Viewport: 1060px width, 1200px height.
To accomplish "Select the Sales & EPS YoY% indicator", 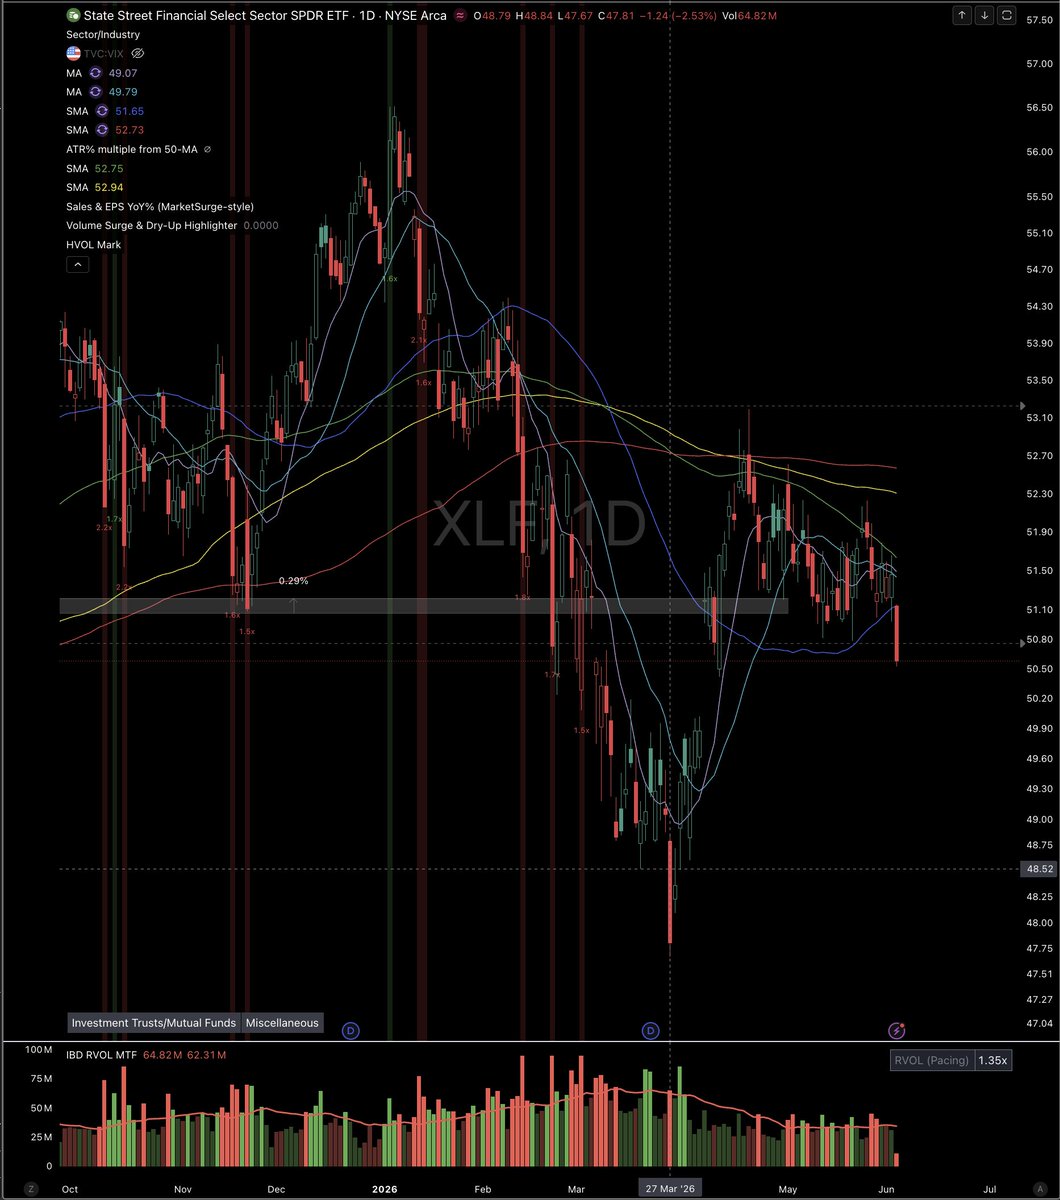I will [x=160, y=206].
